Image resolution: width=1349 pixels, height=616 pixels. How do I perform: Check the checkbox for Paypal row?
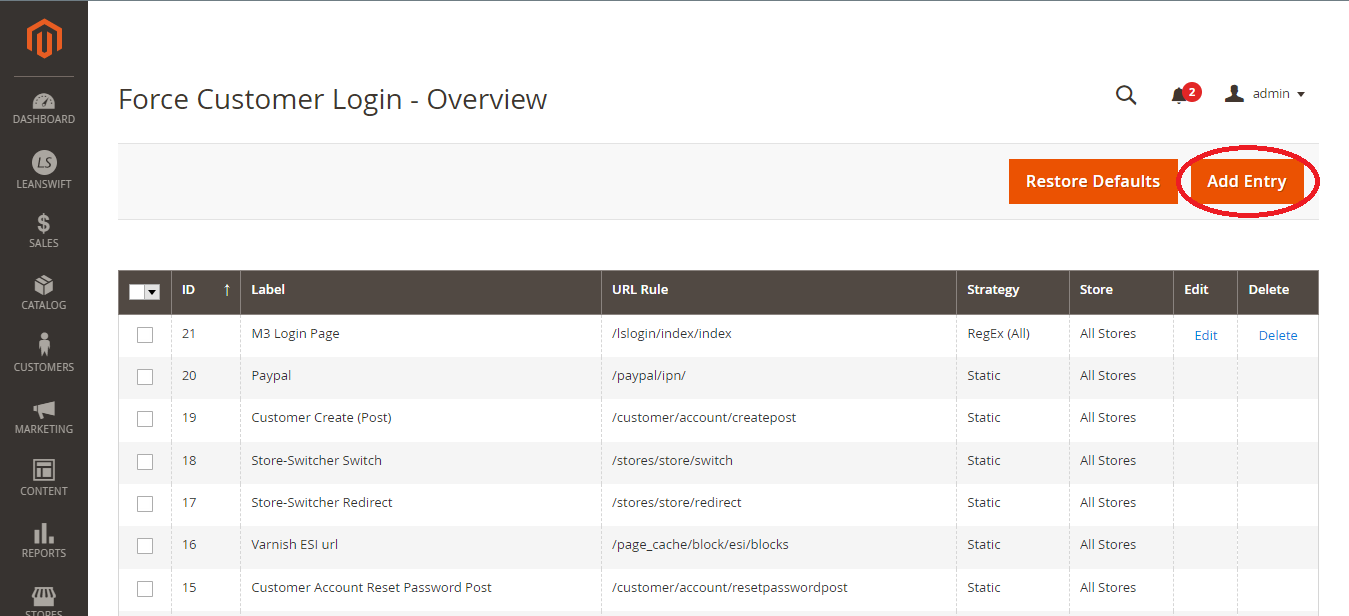[x=144, y=376]
